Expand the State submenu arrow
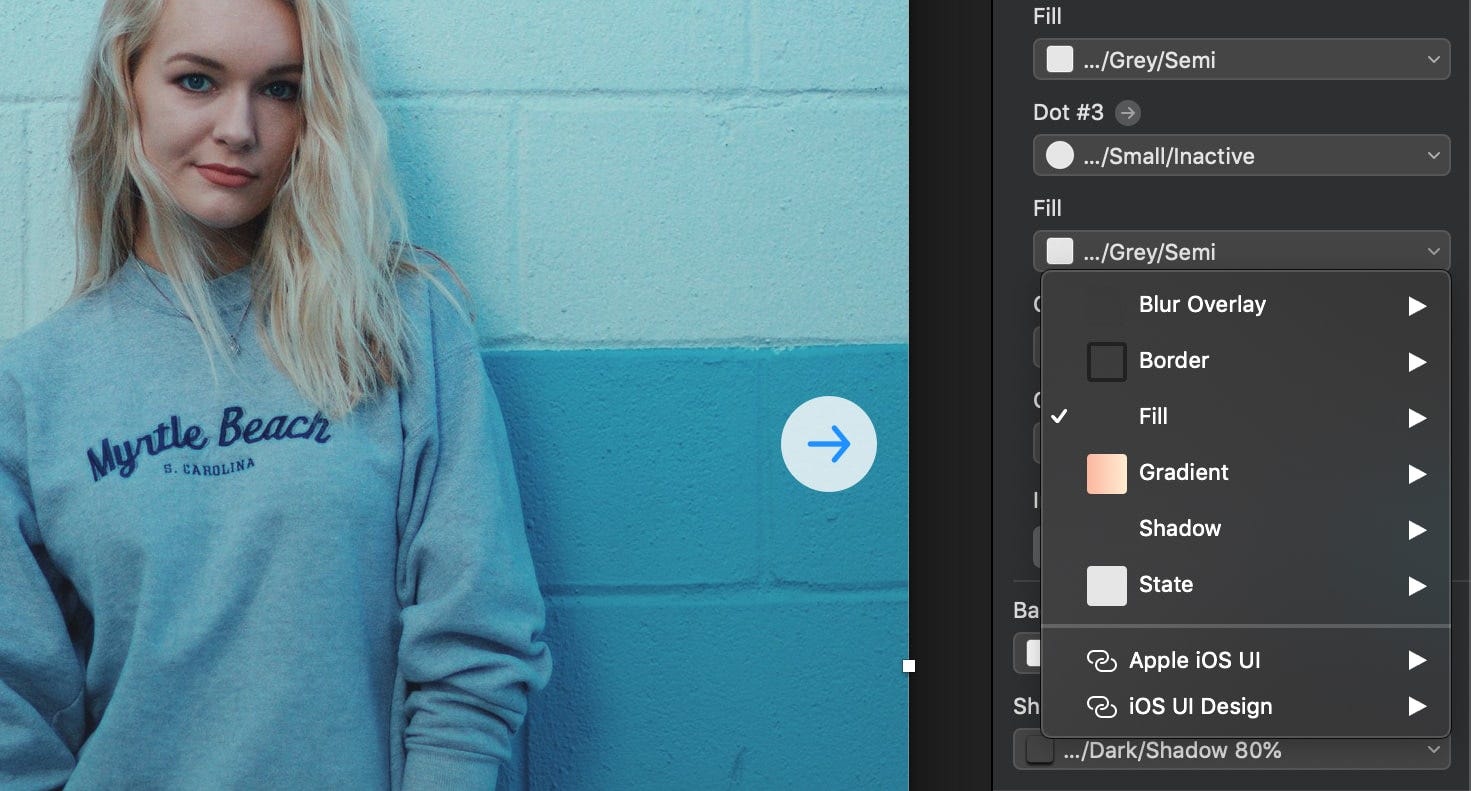1471x791 pixels. coord(1417,585)
